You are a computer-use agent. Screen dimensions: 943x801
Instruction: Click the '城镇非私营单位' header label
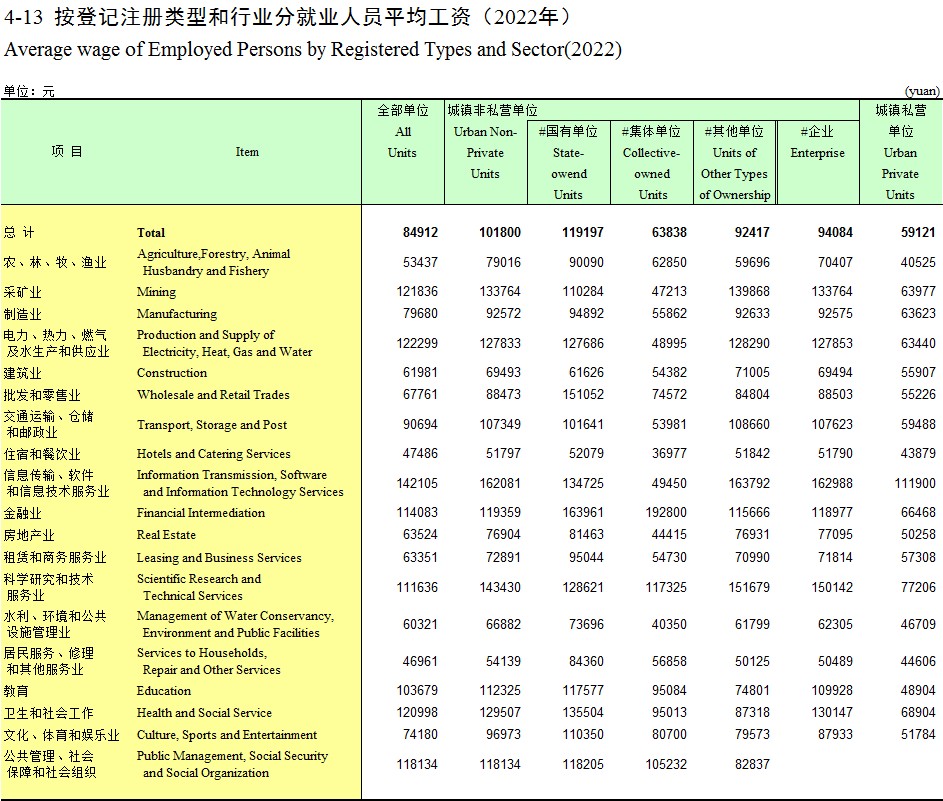[492, 110]
